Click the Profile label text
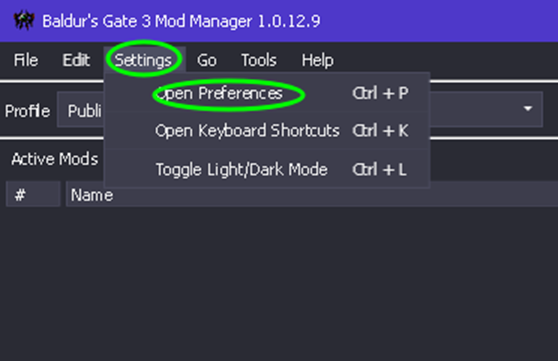This screenshot has height=361, width=558. tap(27, 111)
